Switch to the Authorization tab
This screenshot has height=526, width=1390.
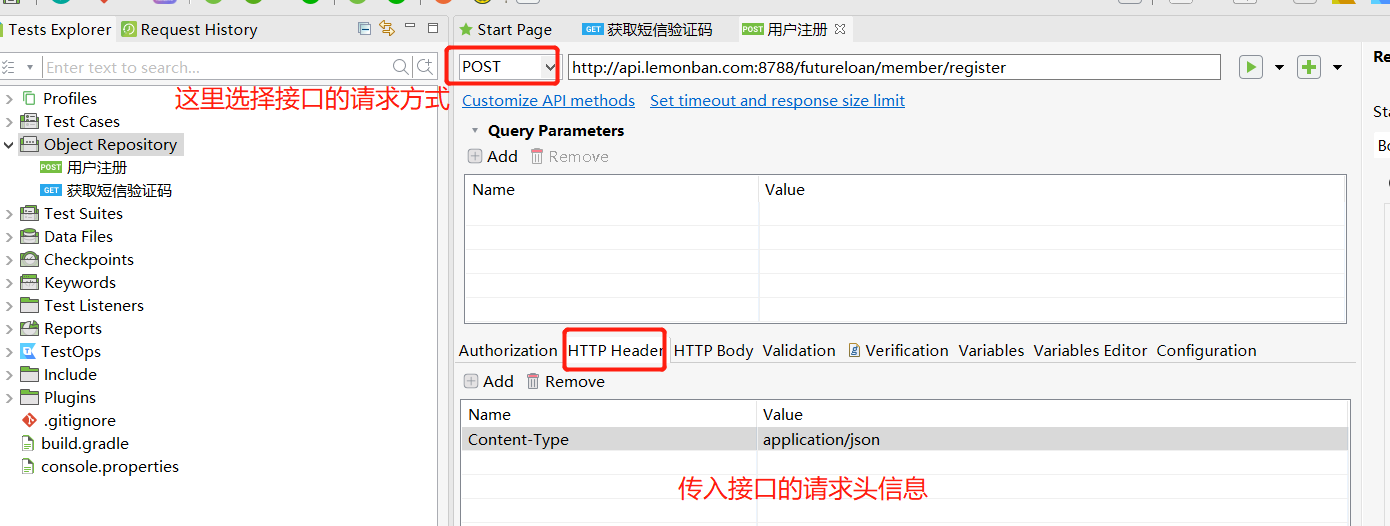point(508,350)
